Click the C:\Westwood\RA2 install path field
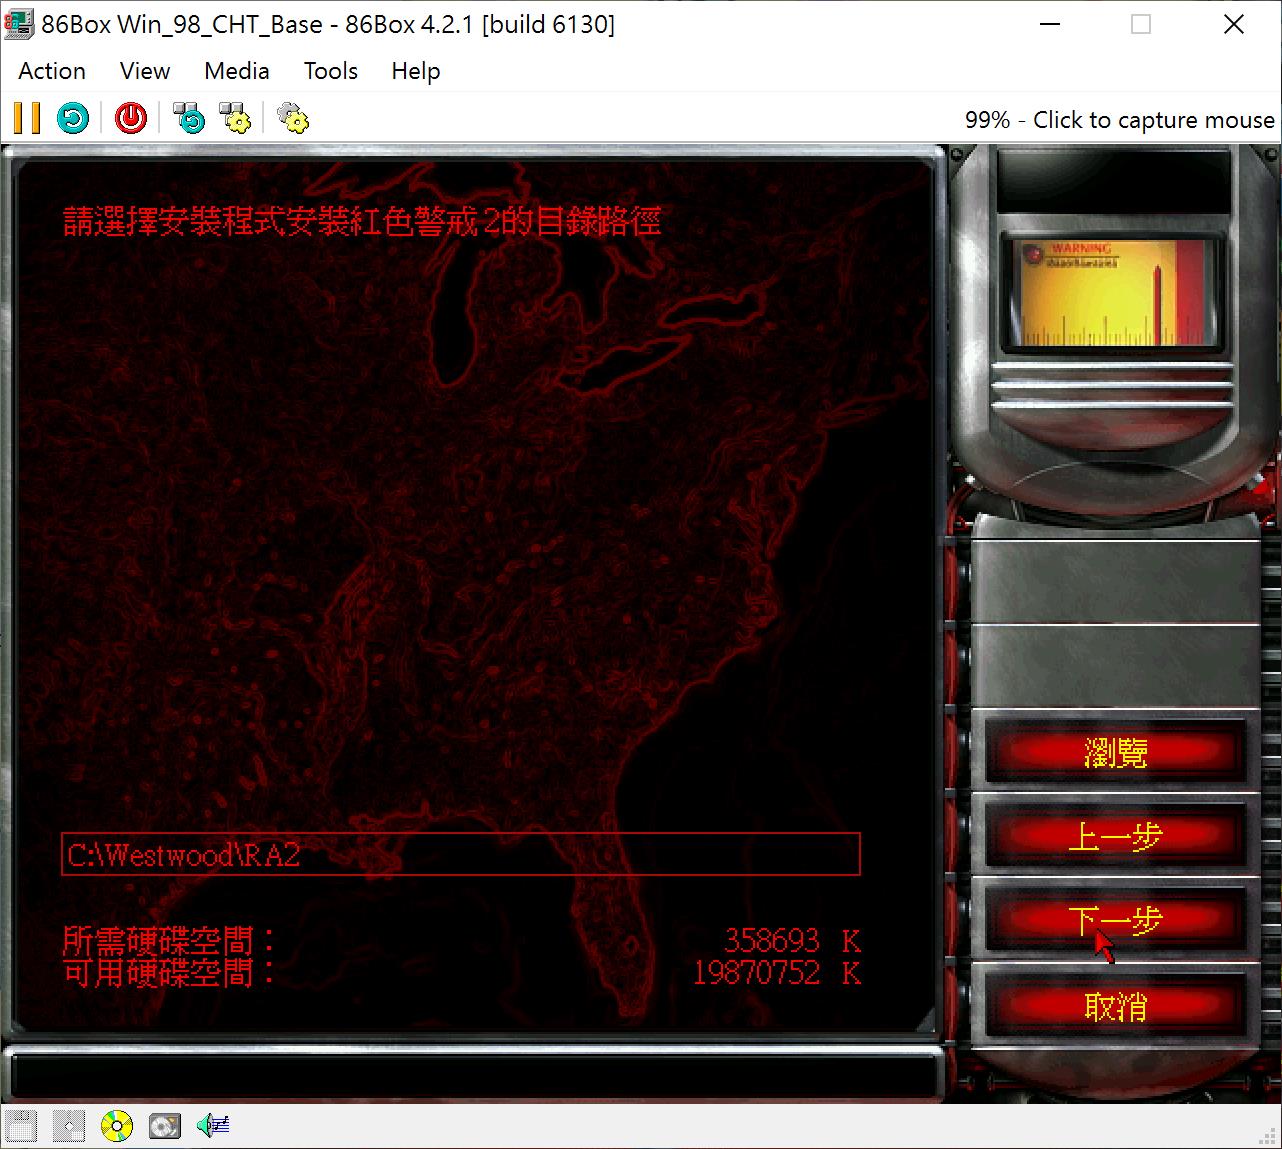 pyautogui.click(x=460, y=854)
